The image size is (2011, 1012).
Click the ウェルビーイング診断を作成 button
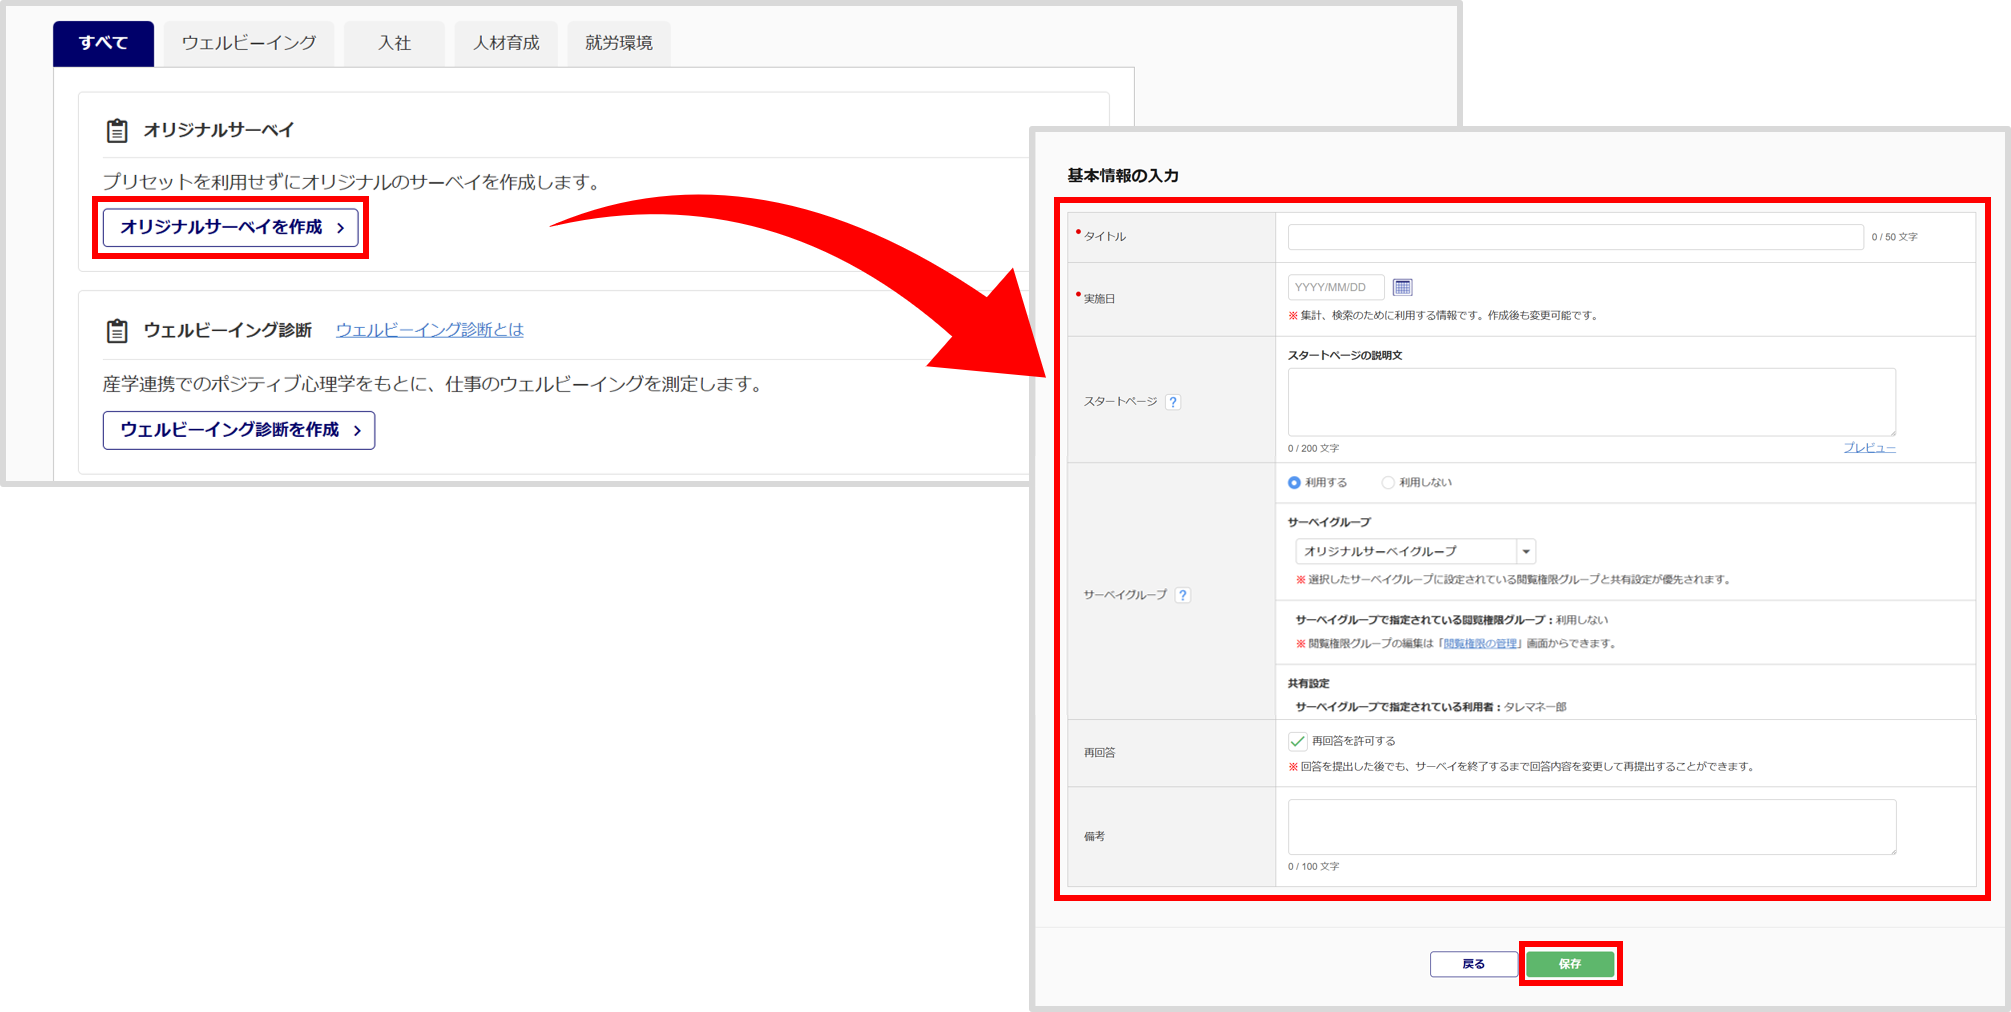pos(239,430)
